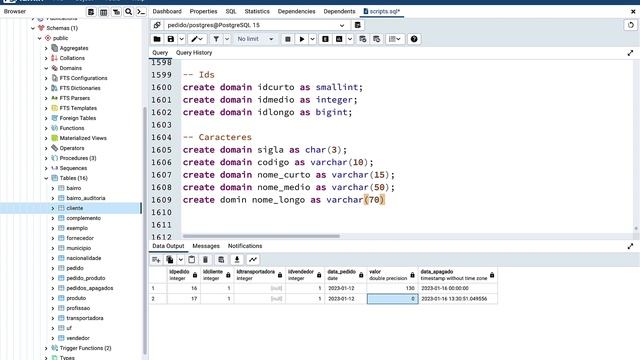Click the query editor horizontal scrollbar
The image size is (640, 360).
click(x=261, y=236)
